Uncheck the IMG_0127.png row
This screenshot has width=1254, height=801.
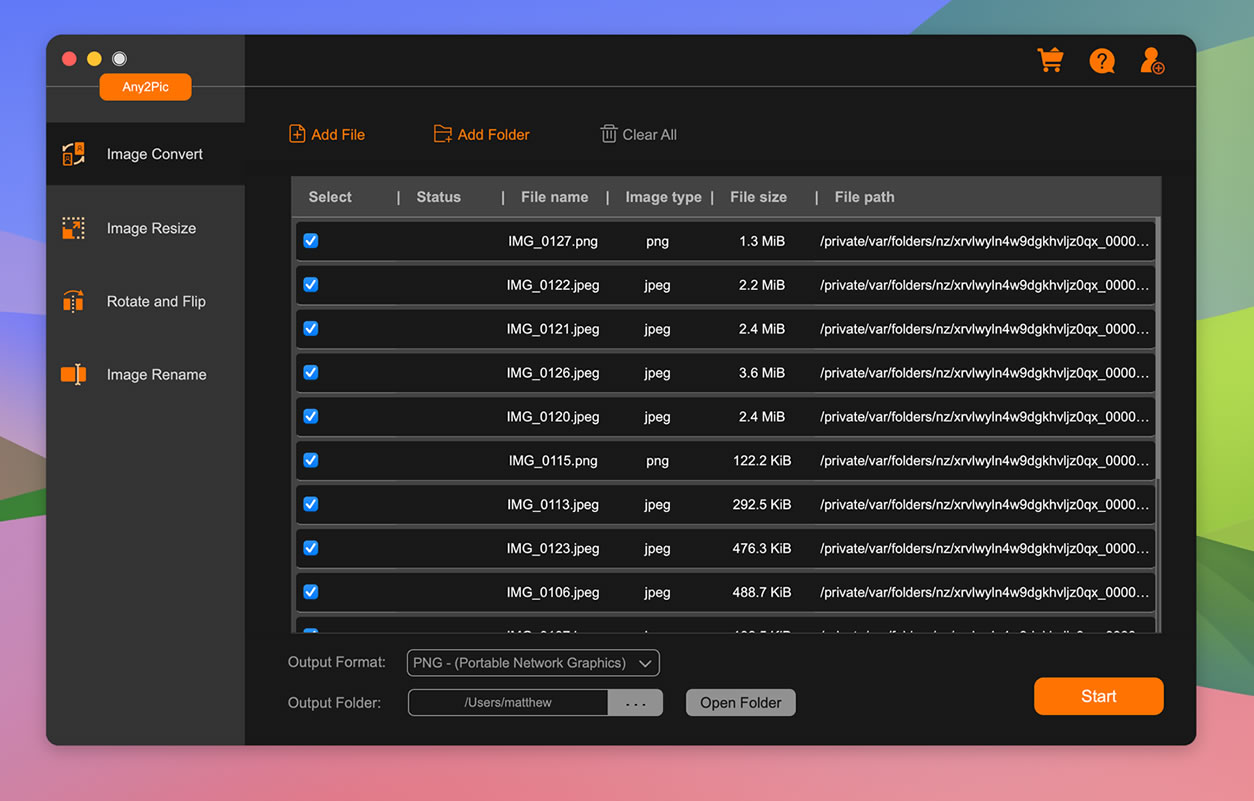[x=311, y=241]
